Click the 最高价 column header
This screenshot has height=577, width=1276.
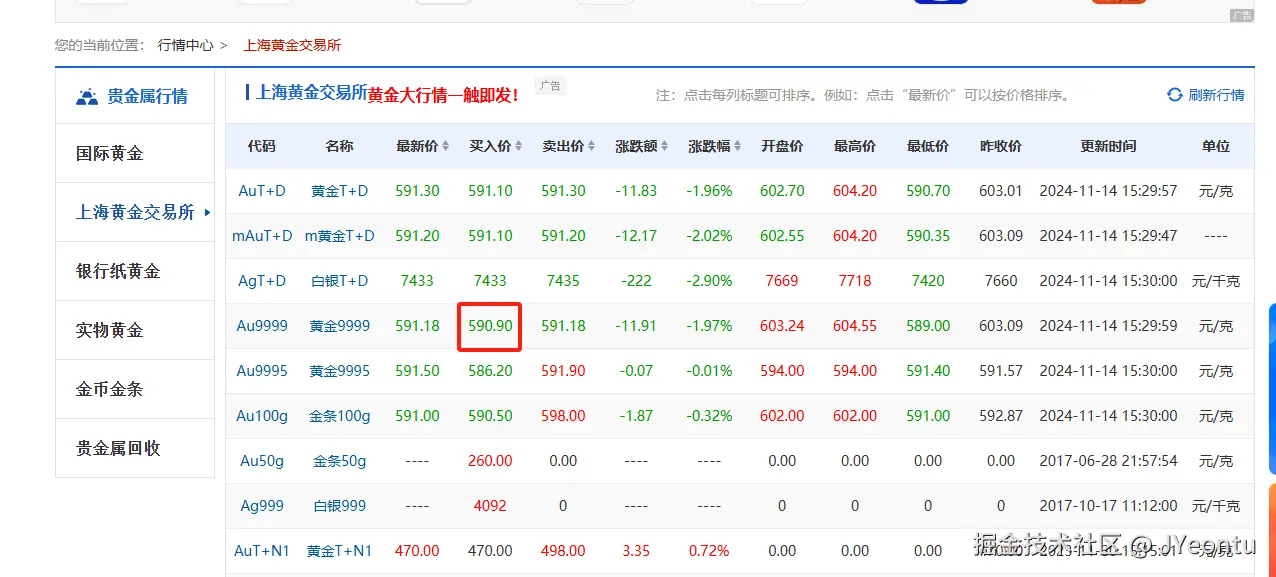click(x=855, y=146)
